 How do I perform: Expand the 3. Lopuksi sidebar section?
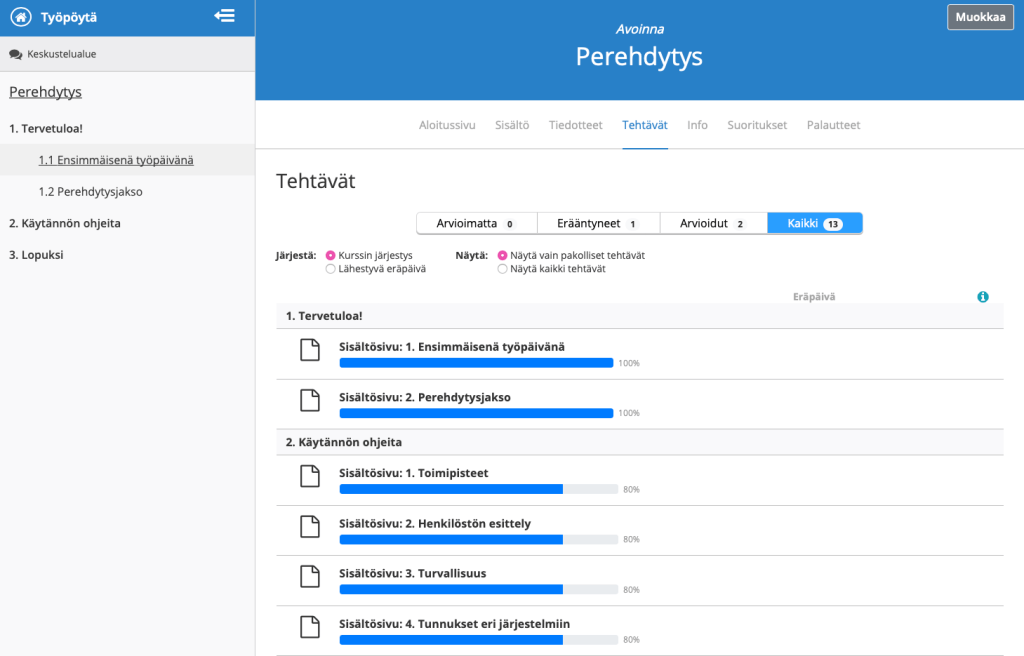click(x=36, y=255)
